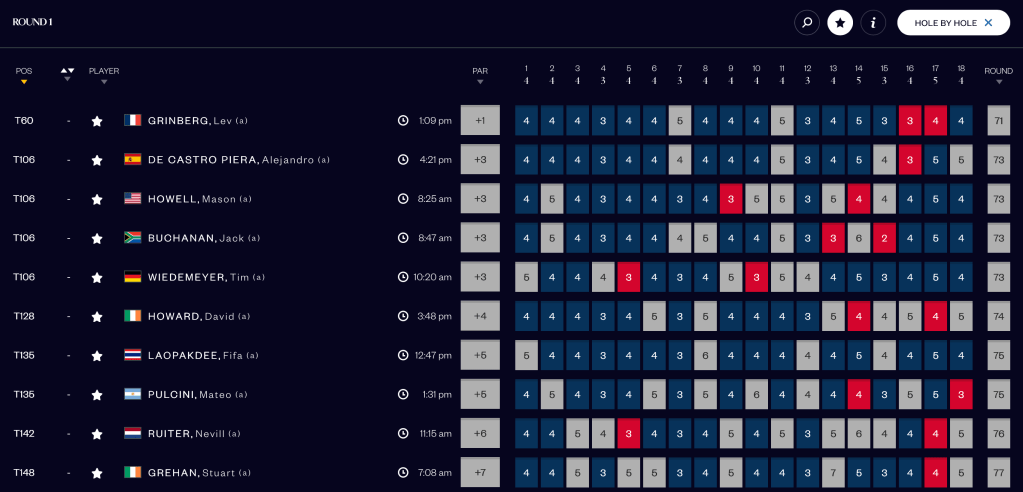The width and height of the screenshot is (1023, 492).
Task: Click the star icon beside Grehan, Stuart
Action: point(97,473)
